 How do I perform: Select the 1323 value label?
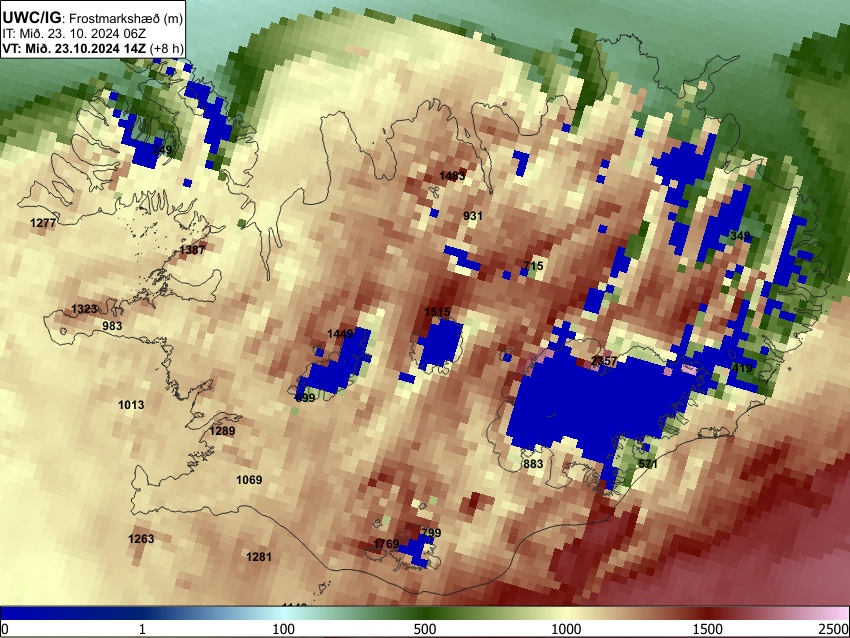pos(84,309)
